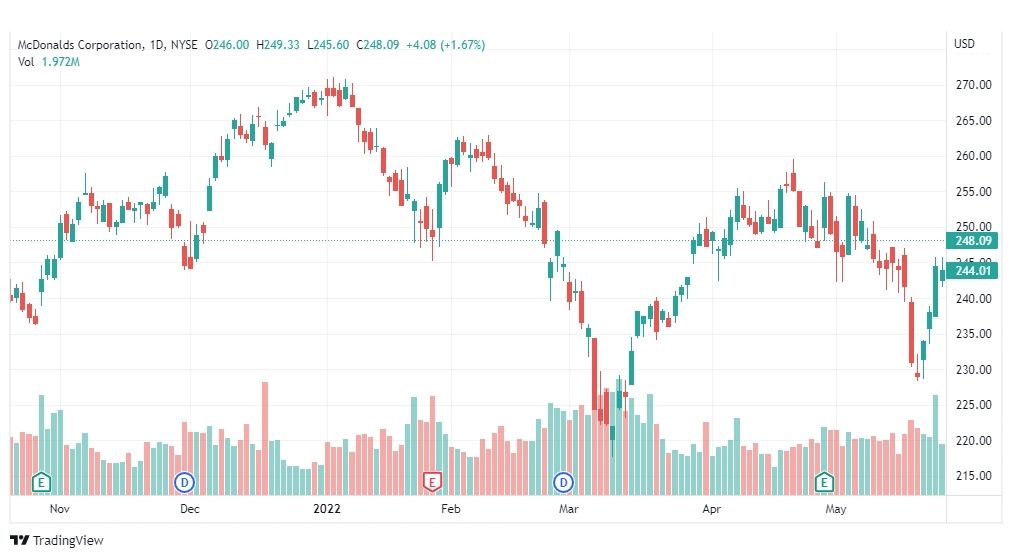Click the Apr label on time axis
The height and width of the screenshot is (558, 1012).
tap(711, 509)
